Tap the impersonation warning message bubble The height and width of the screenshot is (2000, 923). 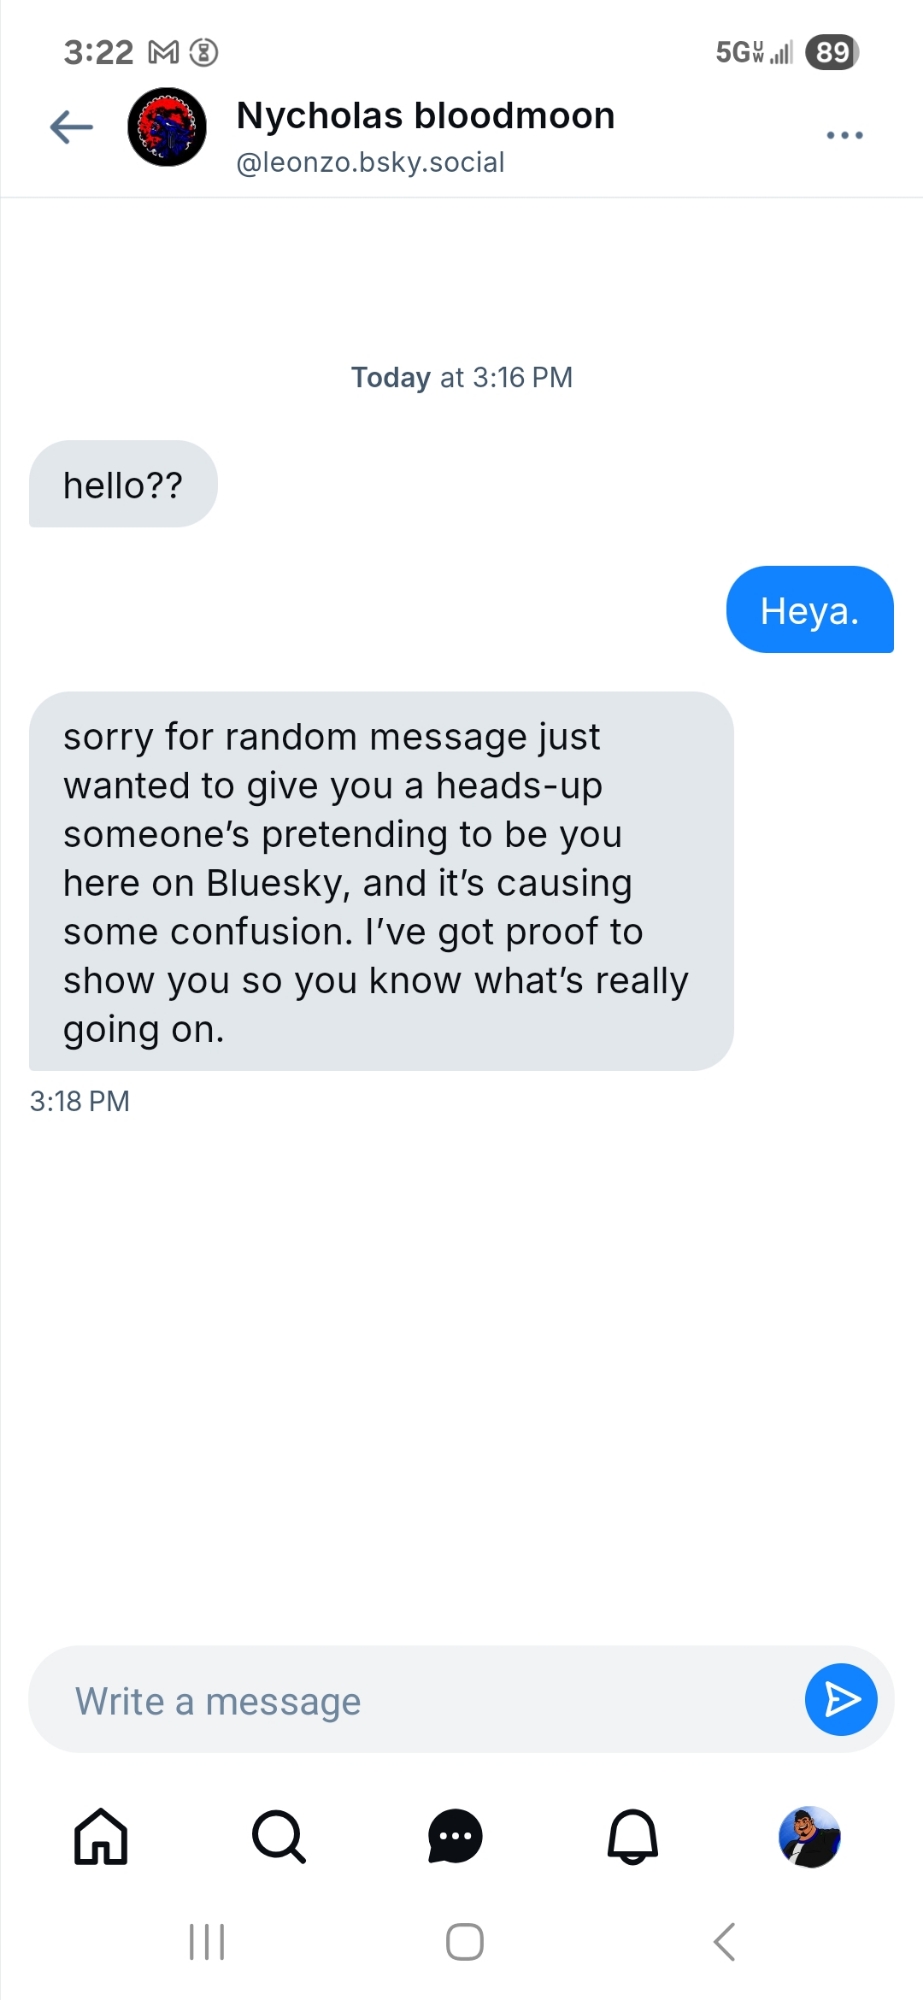pos(381,882)
